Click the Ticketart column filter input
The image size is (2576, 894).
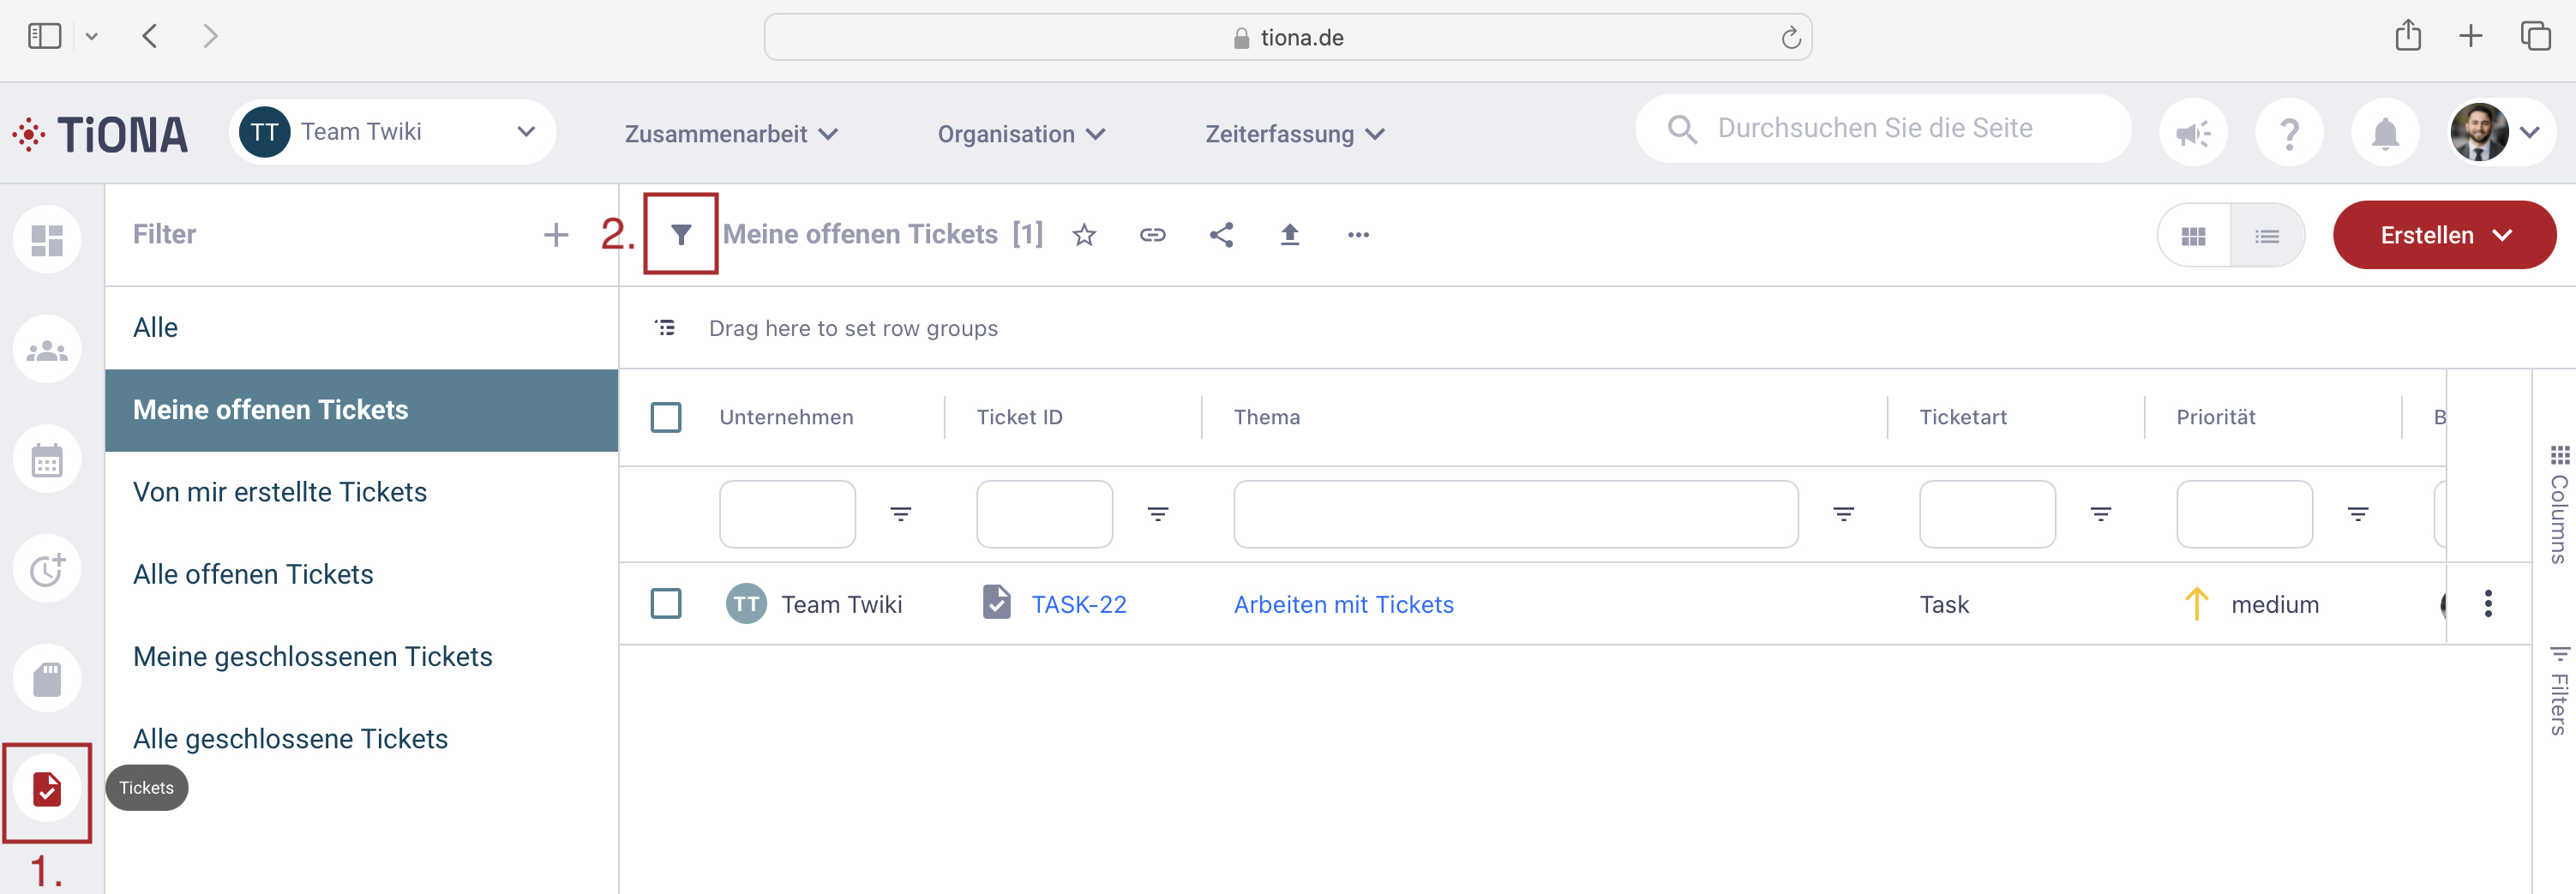click(1988, 514)
